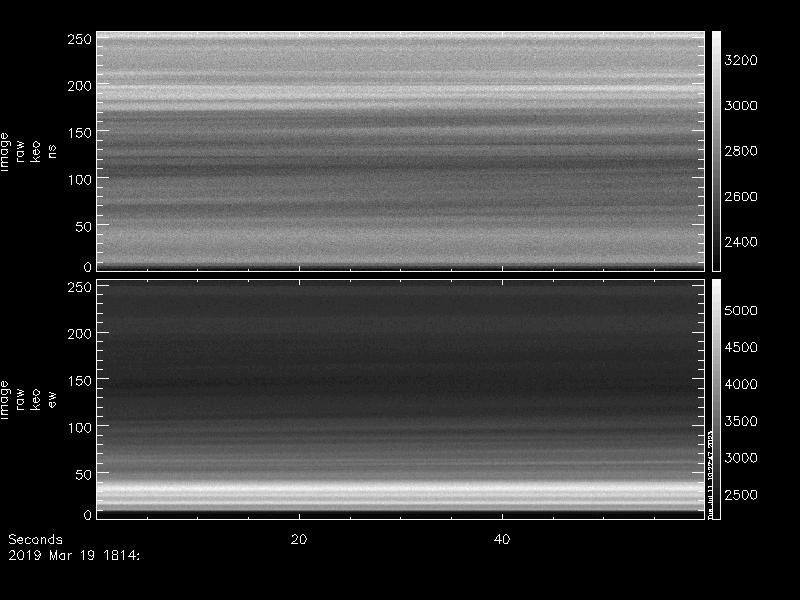
Task: Click the 40 tick label on time axis
Action: pyautogui.click(x=502, y=539)
